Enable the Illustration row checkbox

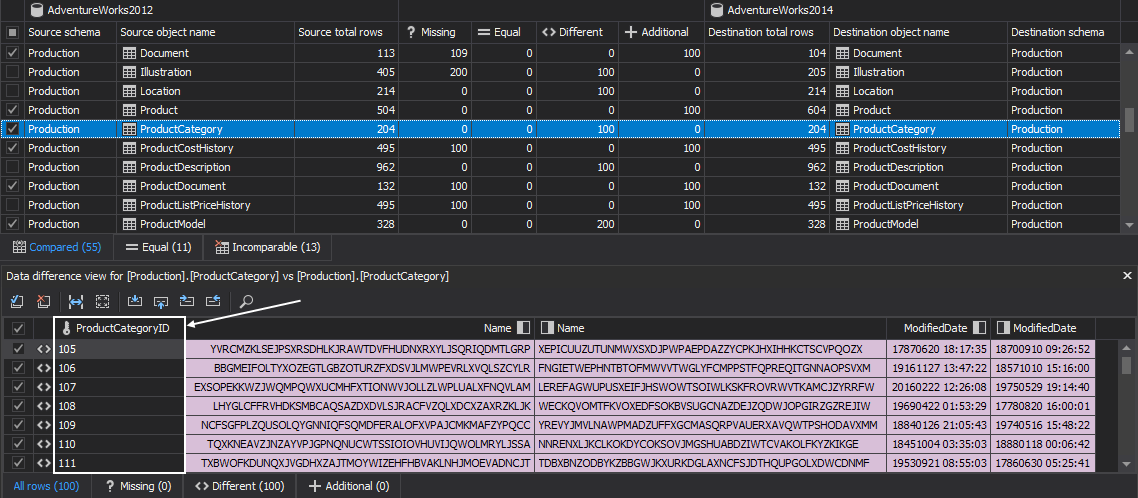click(12, 72)
